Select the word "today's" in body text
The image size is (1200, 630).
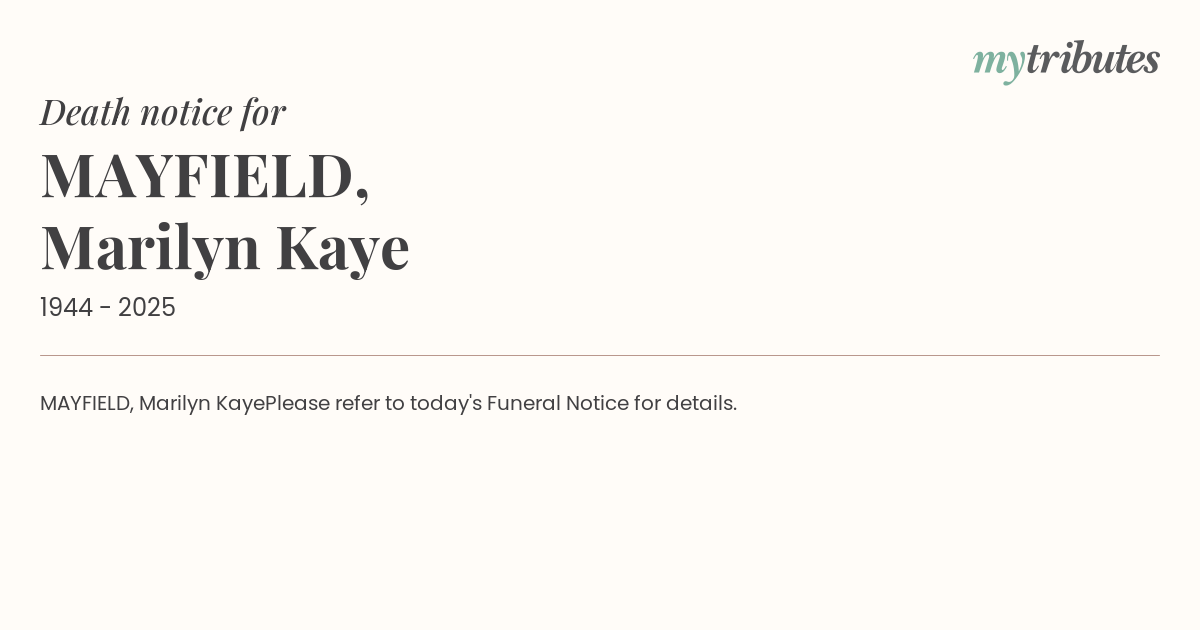tap(446, 404)
